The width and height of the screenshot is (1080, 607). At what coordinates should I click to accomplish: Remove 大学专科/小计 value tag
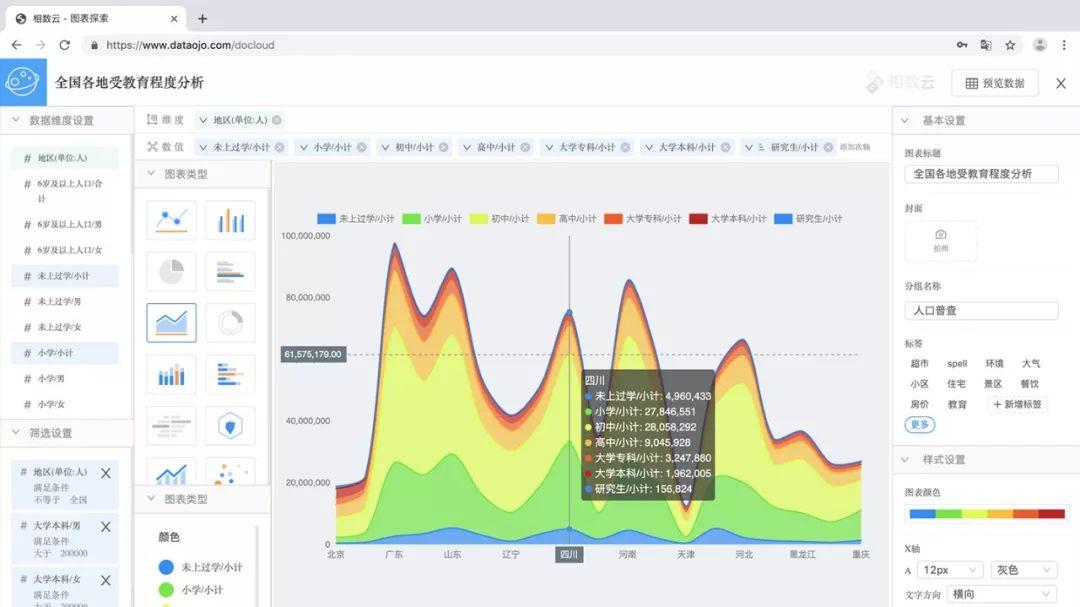[625, 147]
